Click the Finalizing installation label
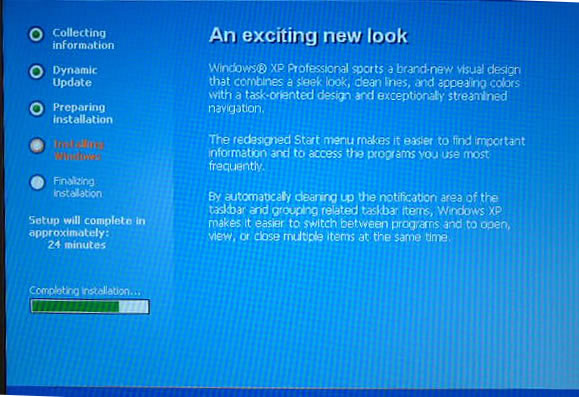579x397 pixels. [x=78, y=187]
